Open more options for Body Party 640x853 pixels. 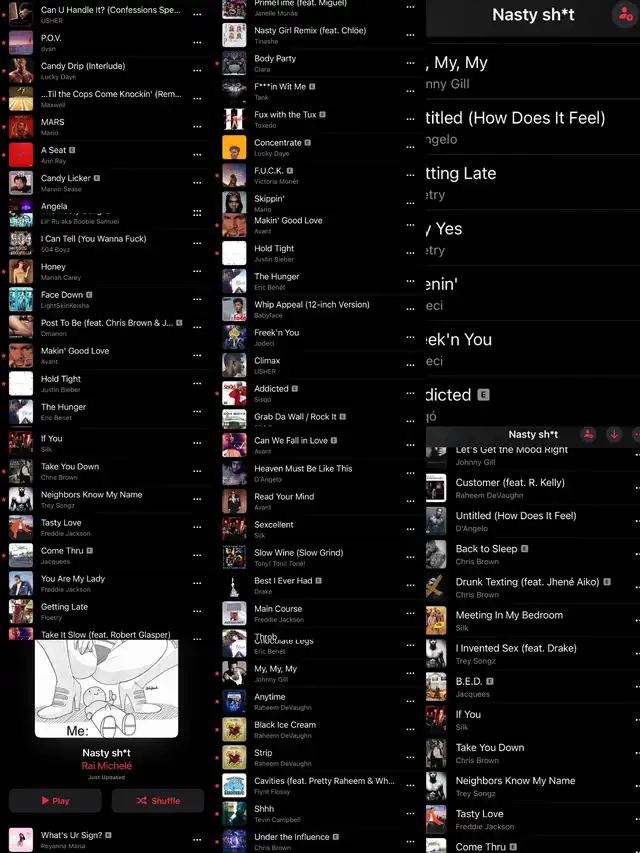click(x=410, y=63)
